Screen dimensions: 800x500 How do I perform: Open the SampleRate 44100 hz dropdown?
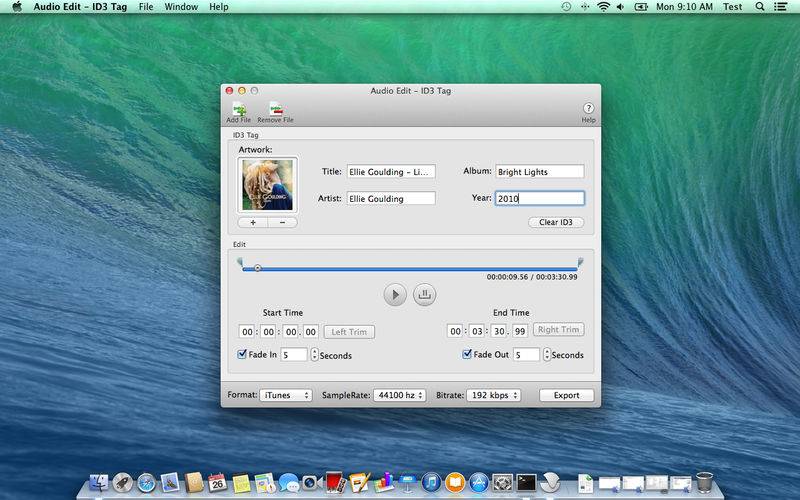click(400, 395)
